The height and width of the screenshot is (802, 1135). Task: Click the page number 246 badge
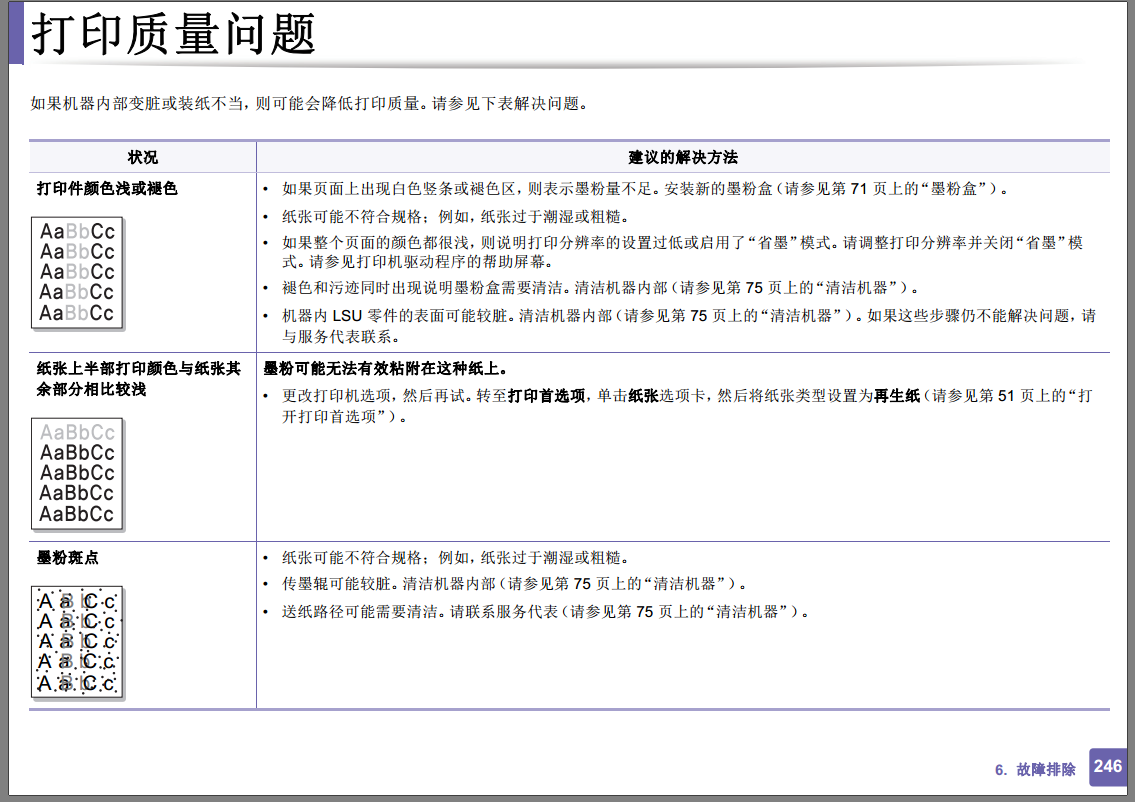click(x=1107, y=767)
